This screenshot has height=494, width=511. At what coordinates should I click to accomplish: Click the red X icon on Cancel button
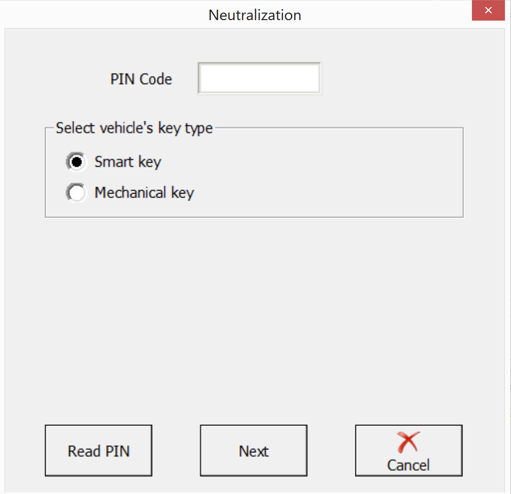tap(408, 442)
